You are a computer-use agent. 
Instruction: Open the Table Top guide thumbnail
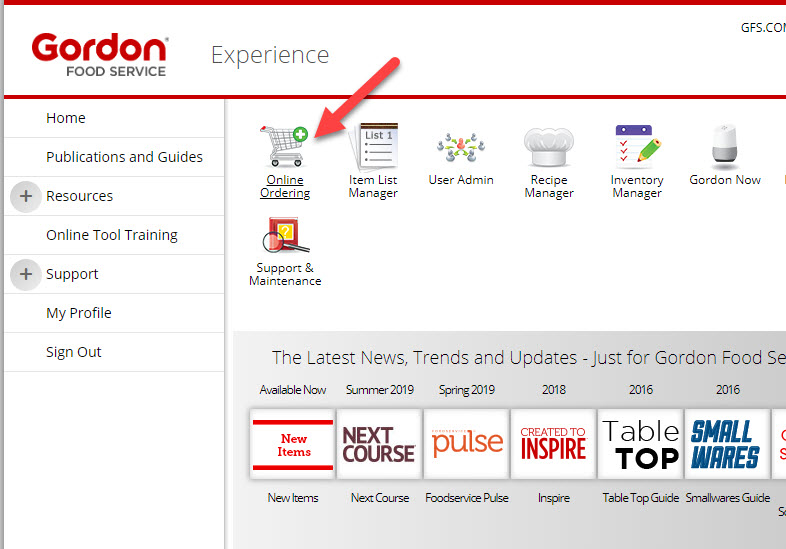tap(641, 444)
